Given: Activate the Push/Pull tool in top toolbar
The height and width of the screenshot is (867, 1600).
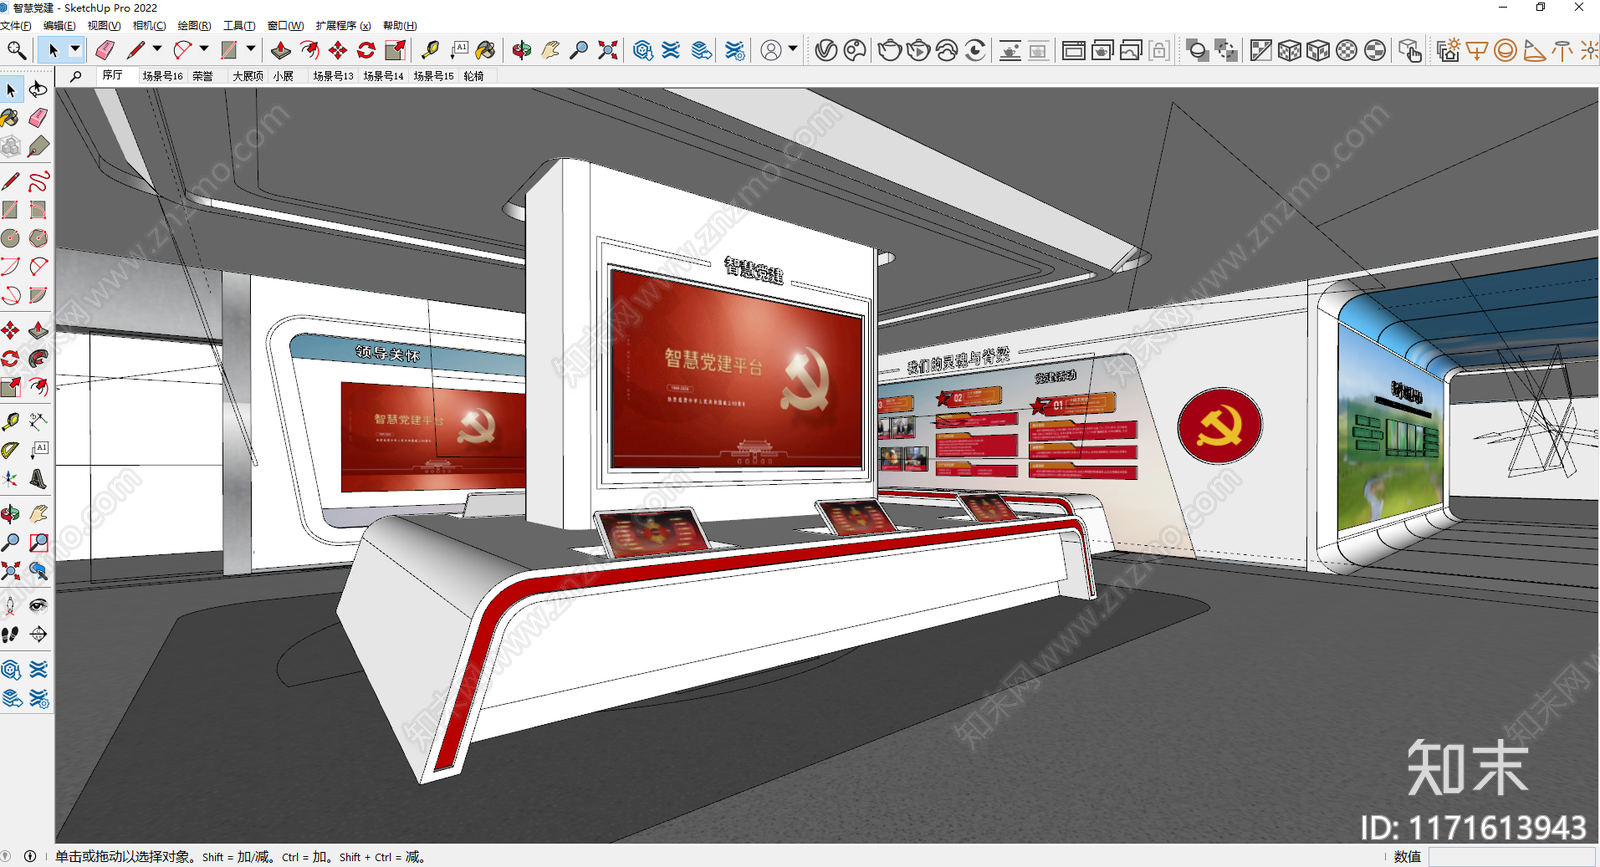Looking at the screenshot, I should coord(281,50).
